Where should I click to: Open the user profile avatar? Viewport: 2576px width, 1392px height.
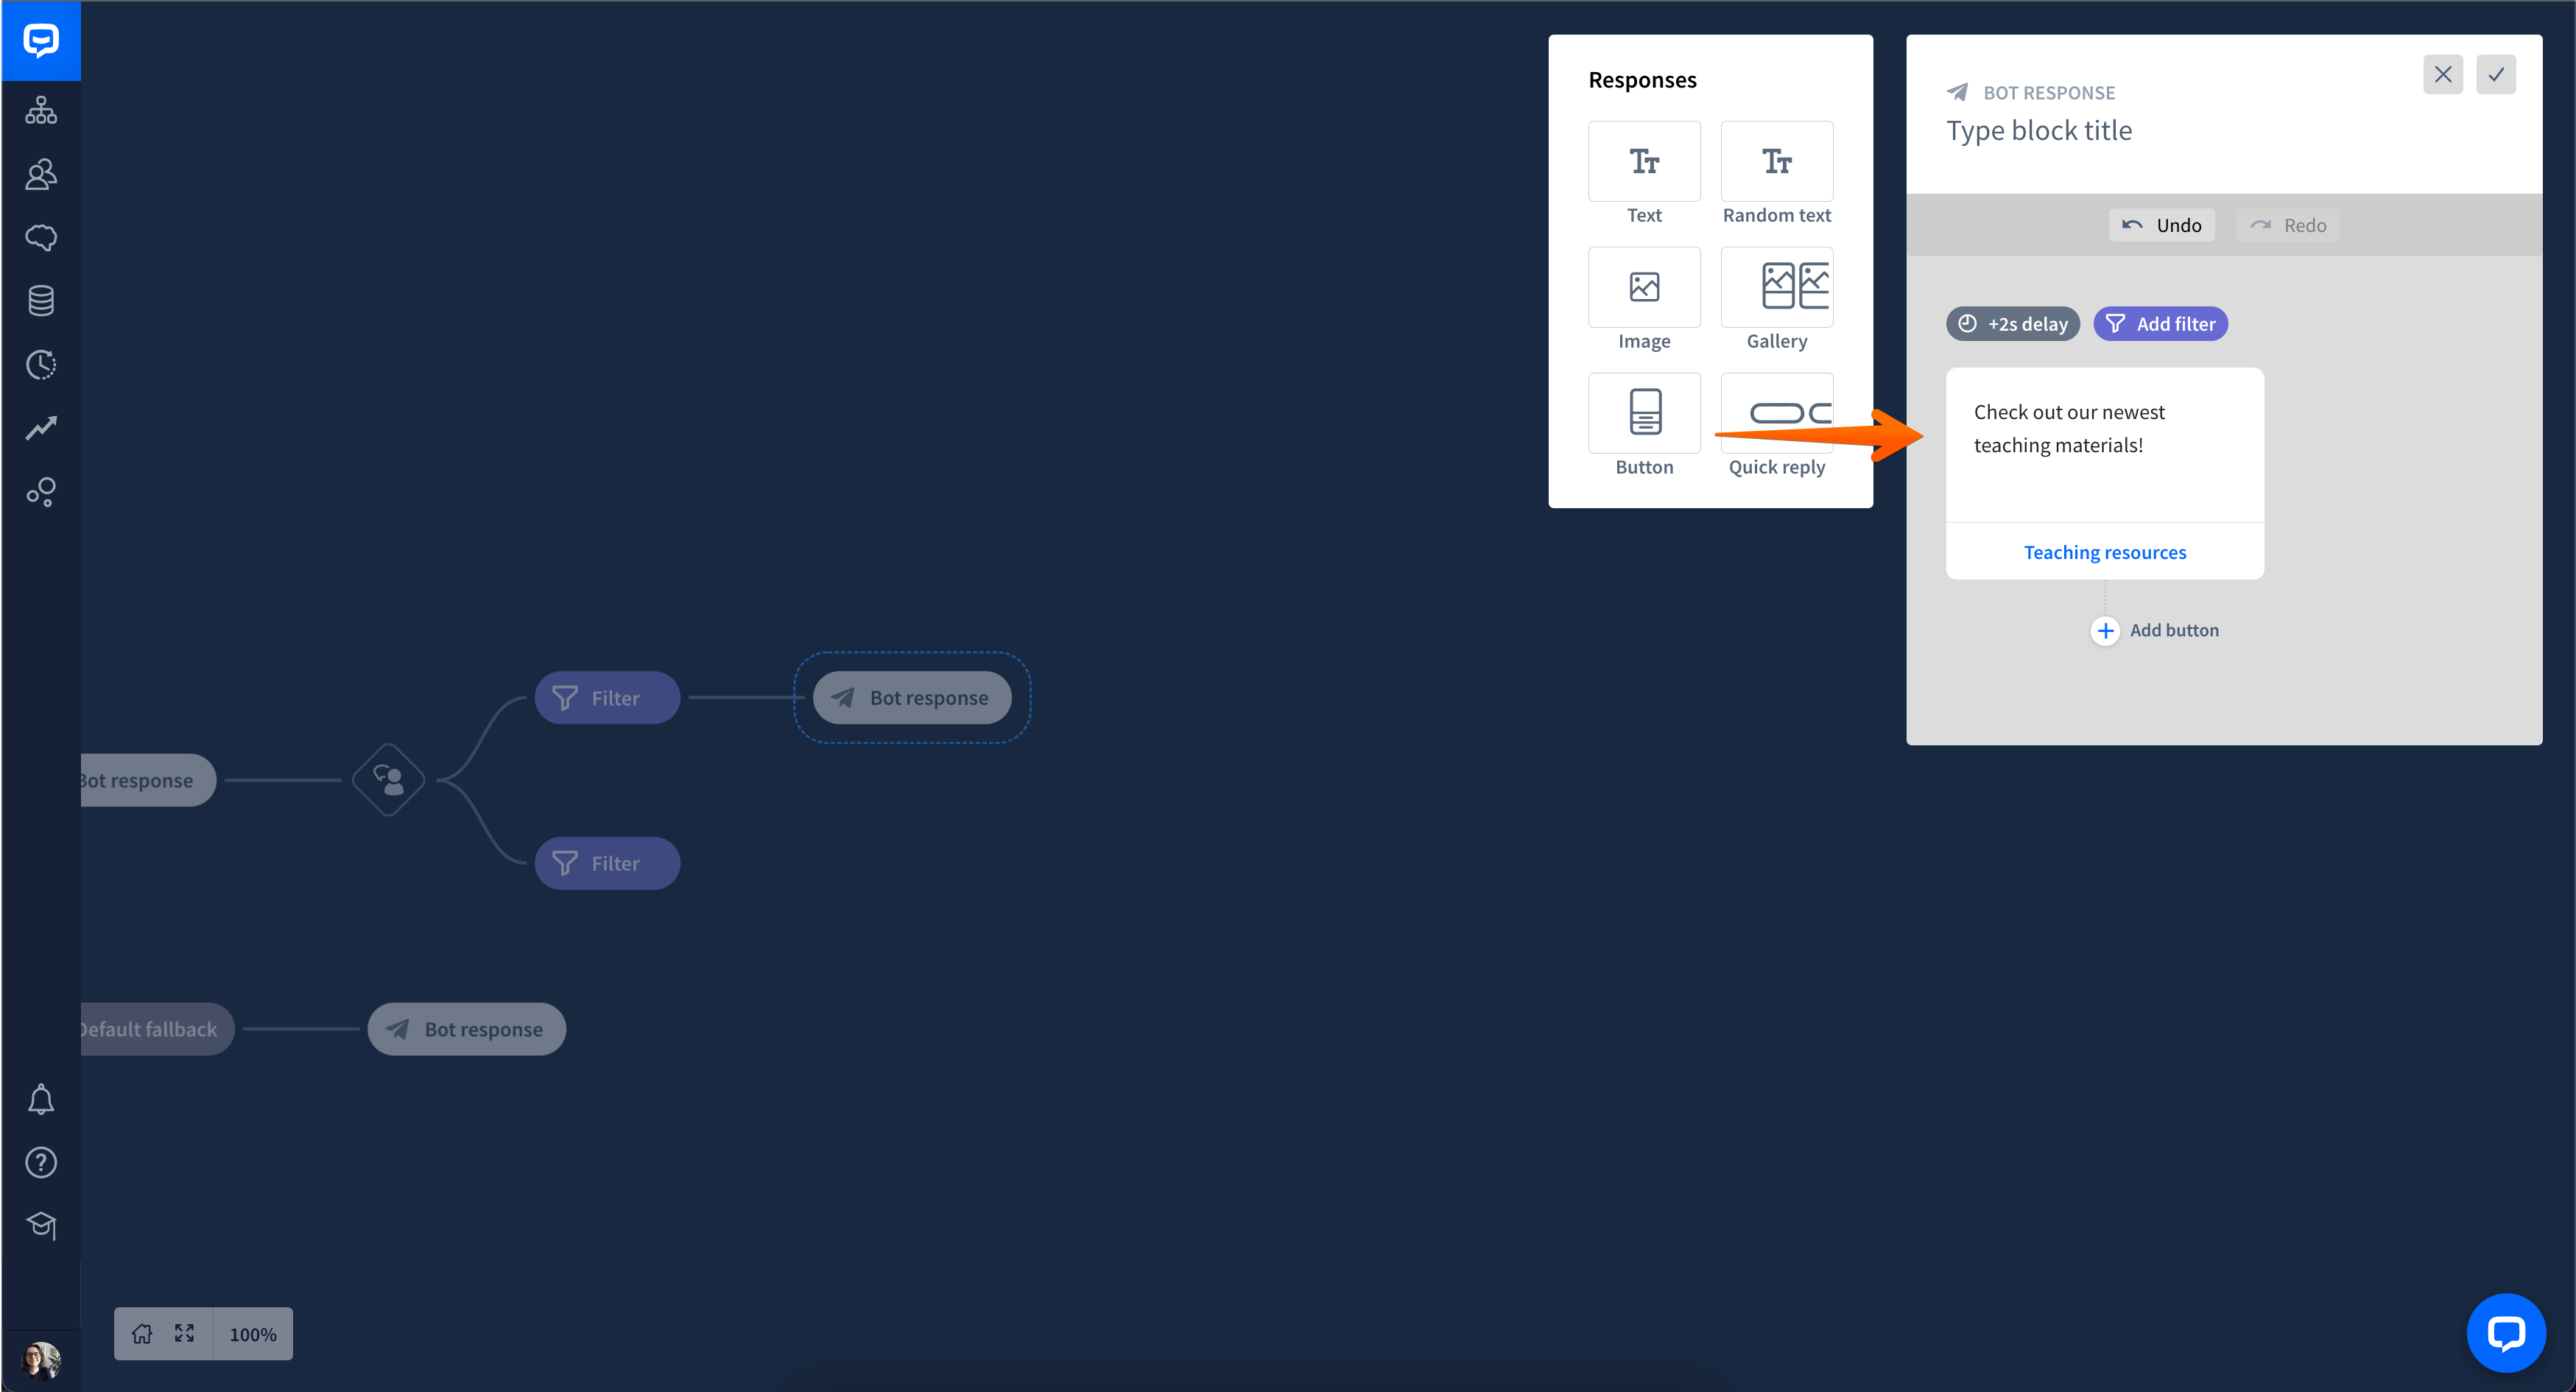[41, 1361]
